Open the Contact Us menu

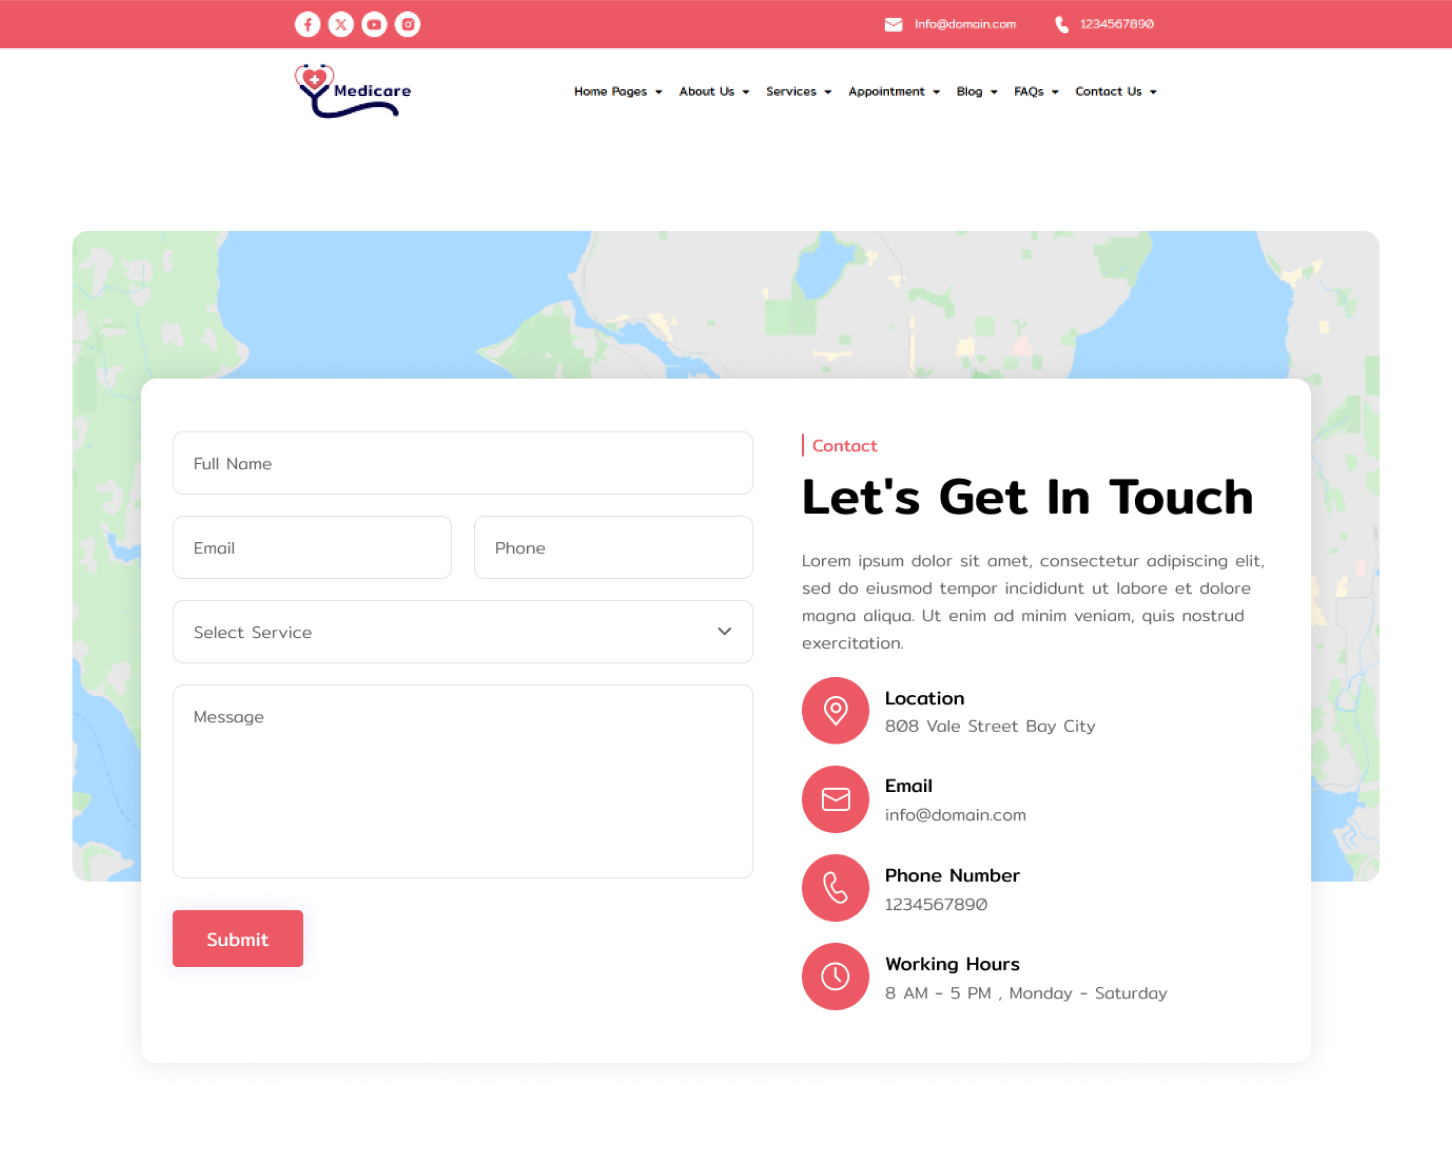1115,92
